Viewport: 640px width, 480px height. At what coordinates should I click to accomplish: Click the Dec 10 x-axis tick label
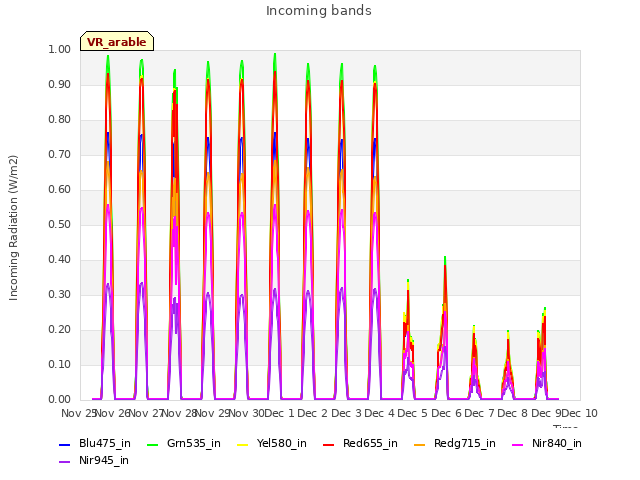(580, 413)
